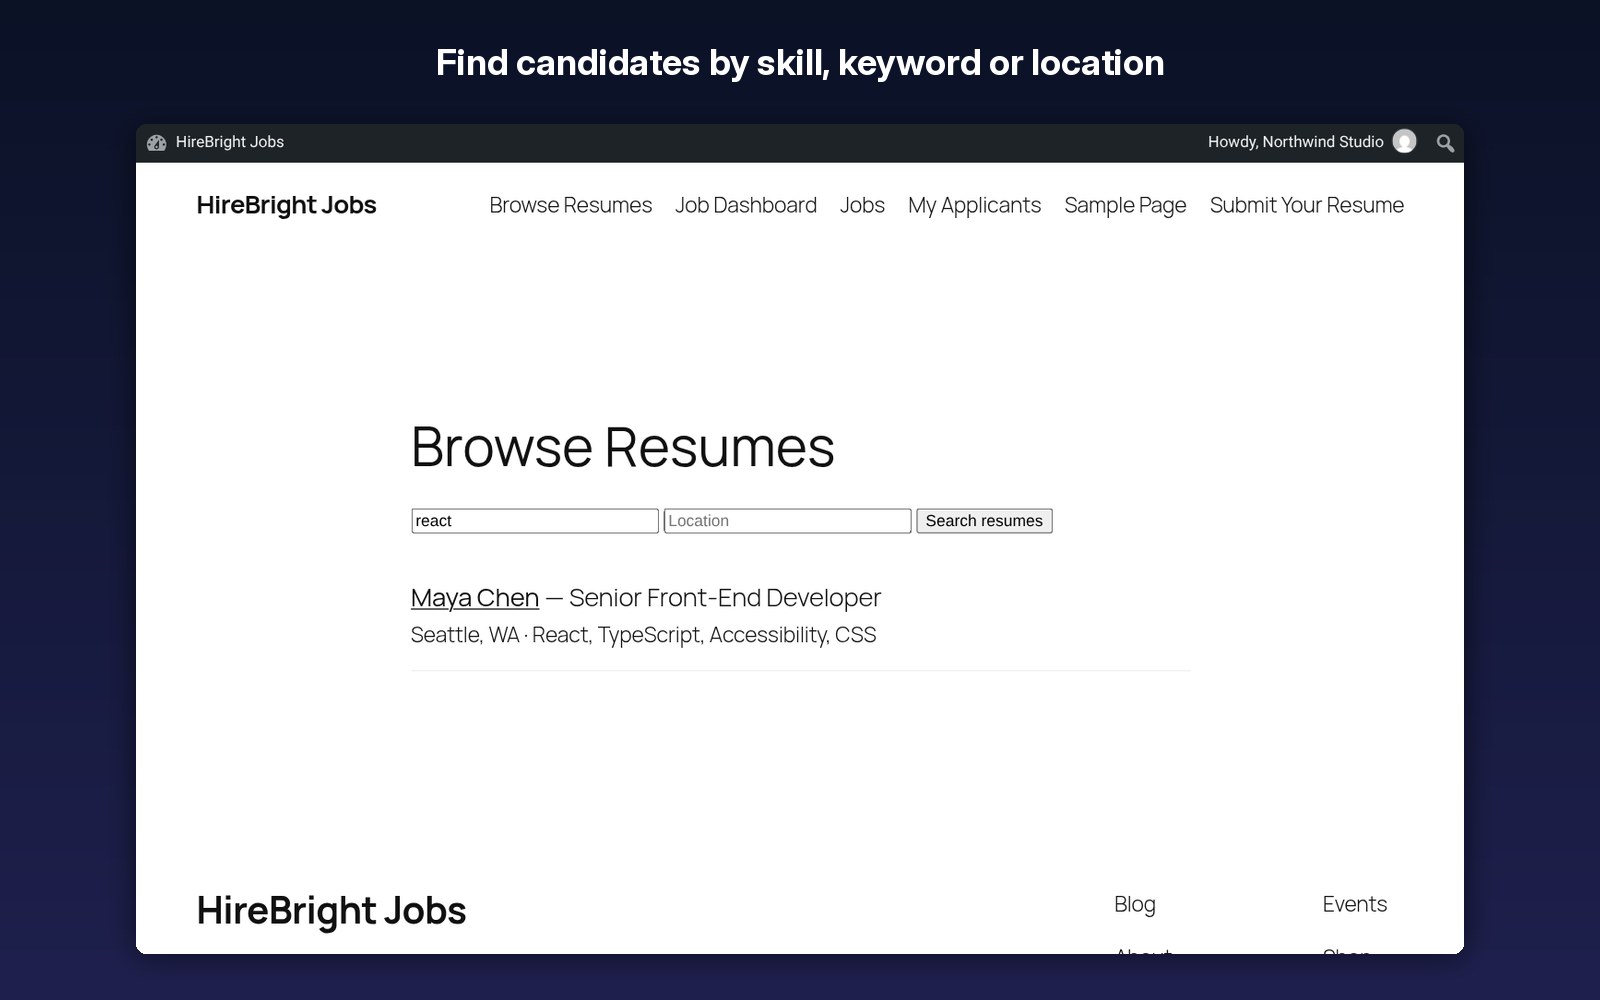1600x1000 pixels.
Task: Open the admin bar search magnifier icon
Action: click(1445, 143)
